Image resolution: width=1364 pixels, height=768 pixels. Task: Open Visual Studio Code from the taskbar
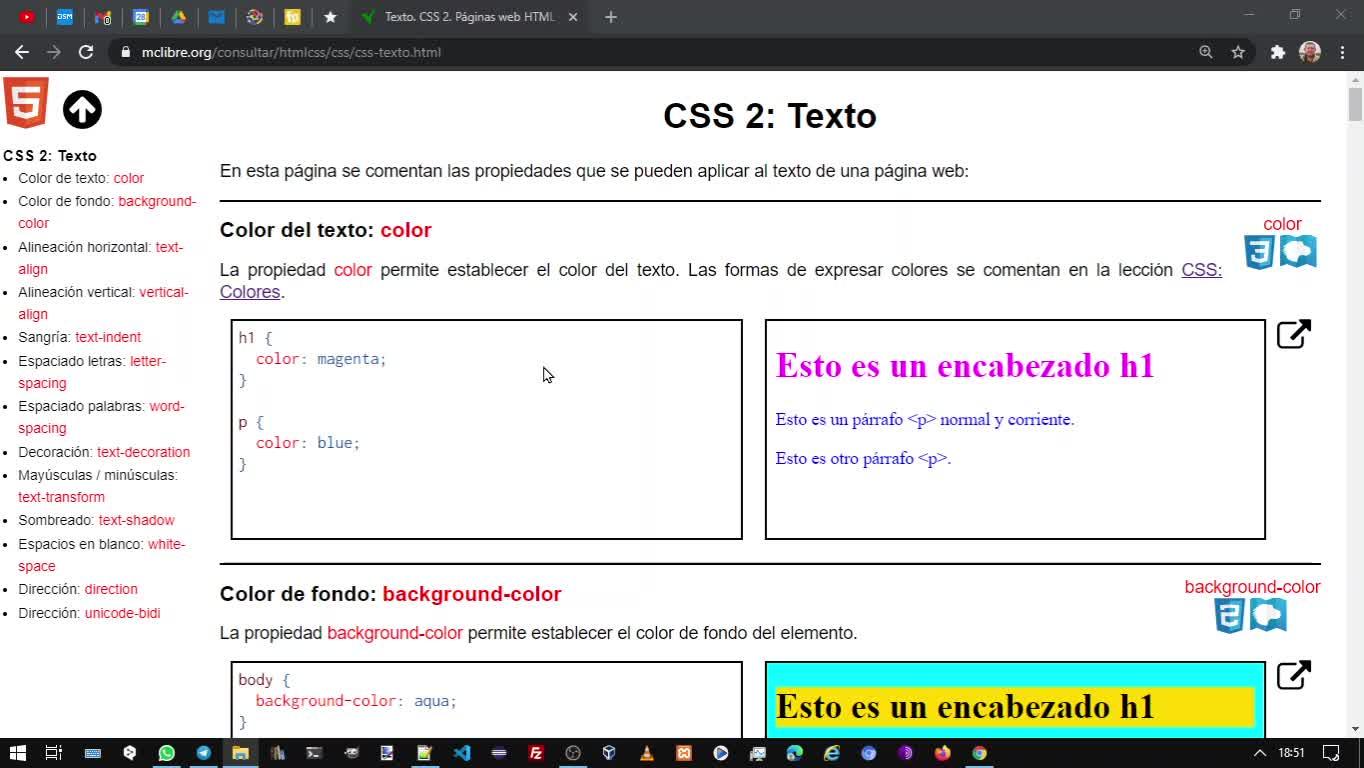(x=461, y=753)
